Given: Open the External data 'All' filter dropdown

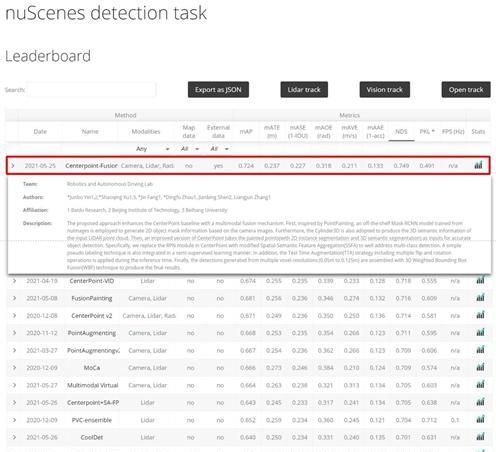Looking at the screenshot, I should pyautogui.click(x=219, y=149).
